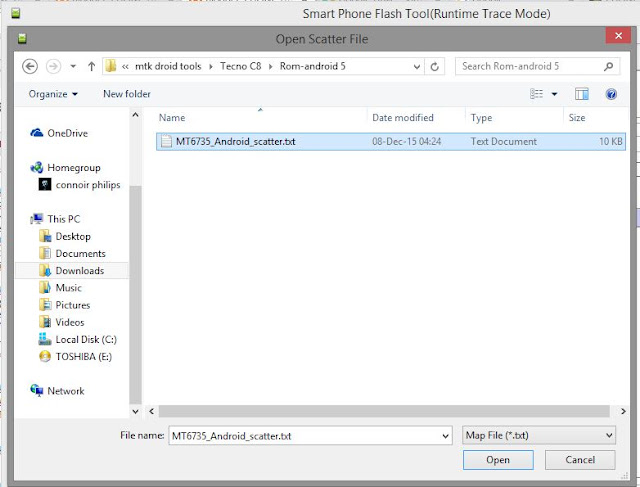Open Local Disk (C:)

(x=86, y=340)
